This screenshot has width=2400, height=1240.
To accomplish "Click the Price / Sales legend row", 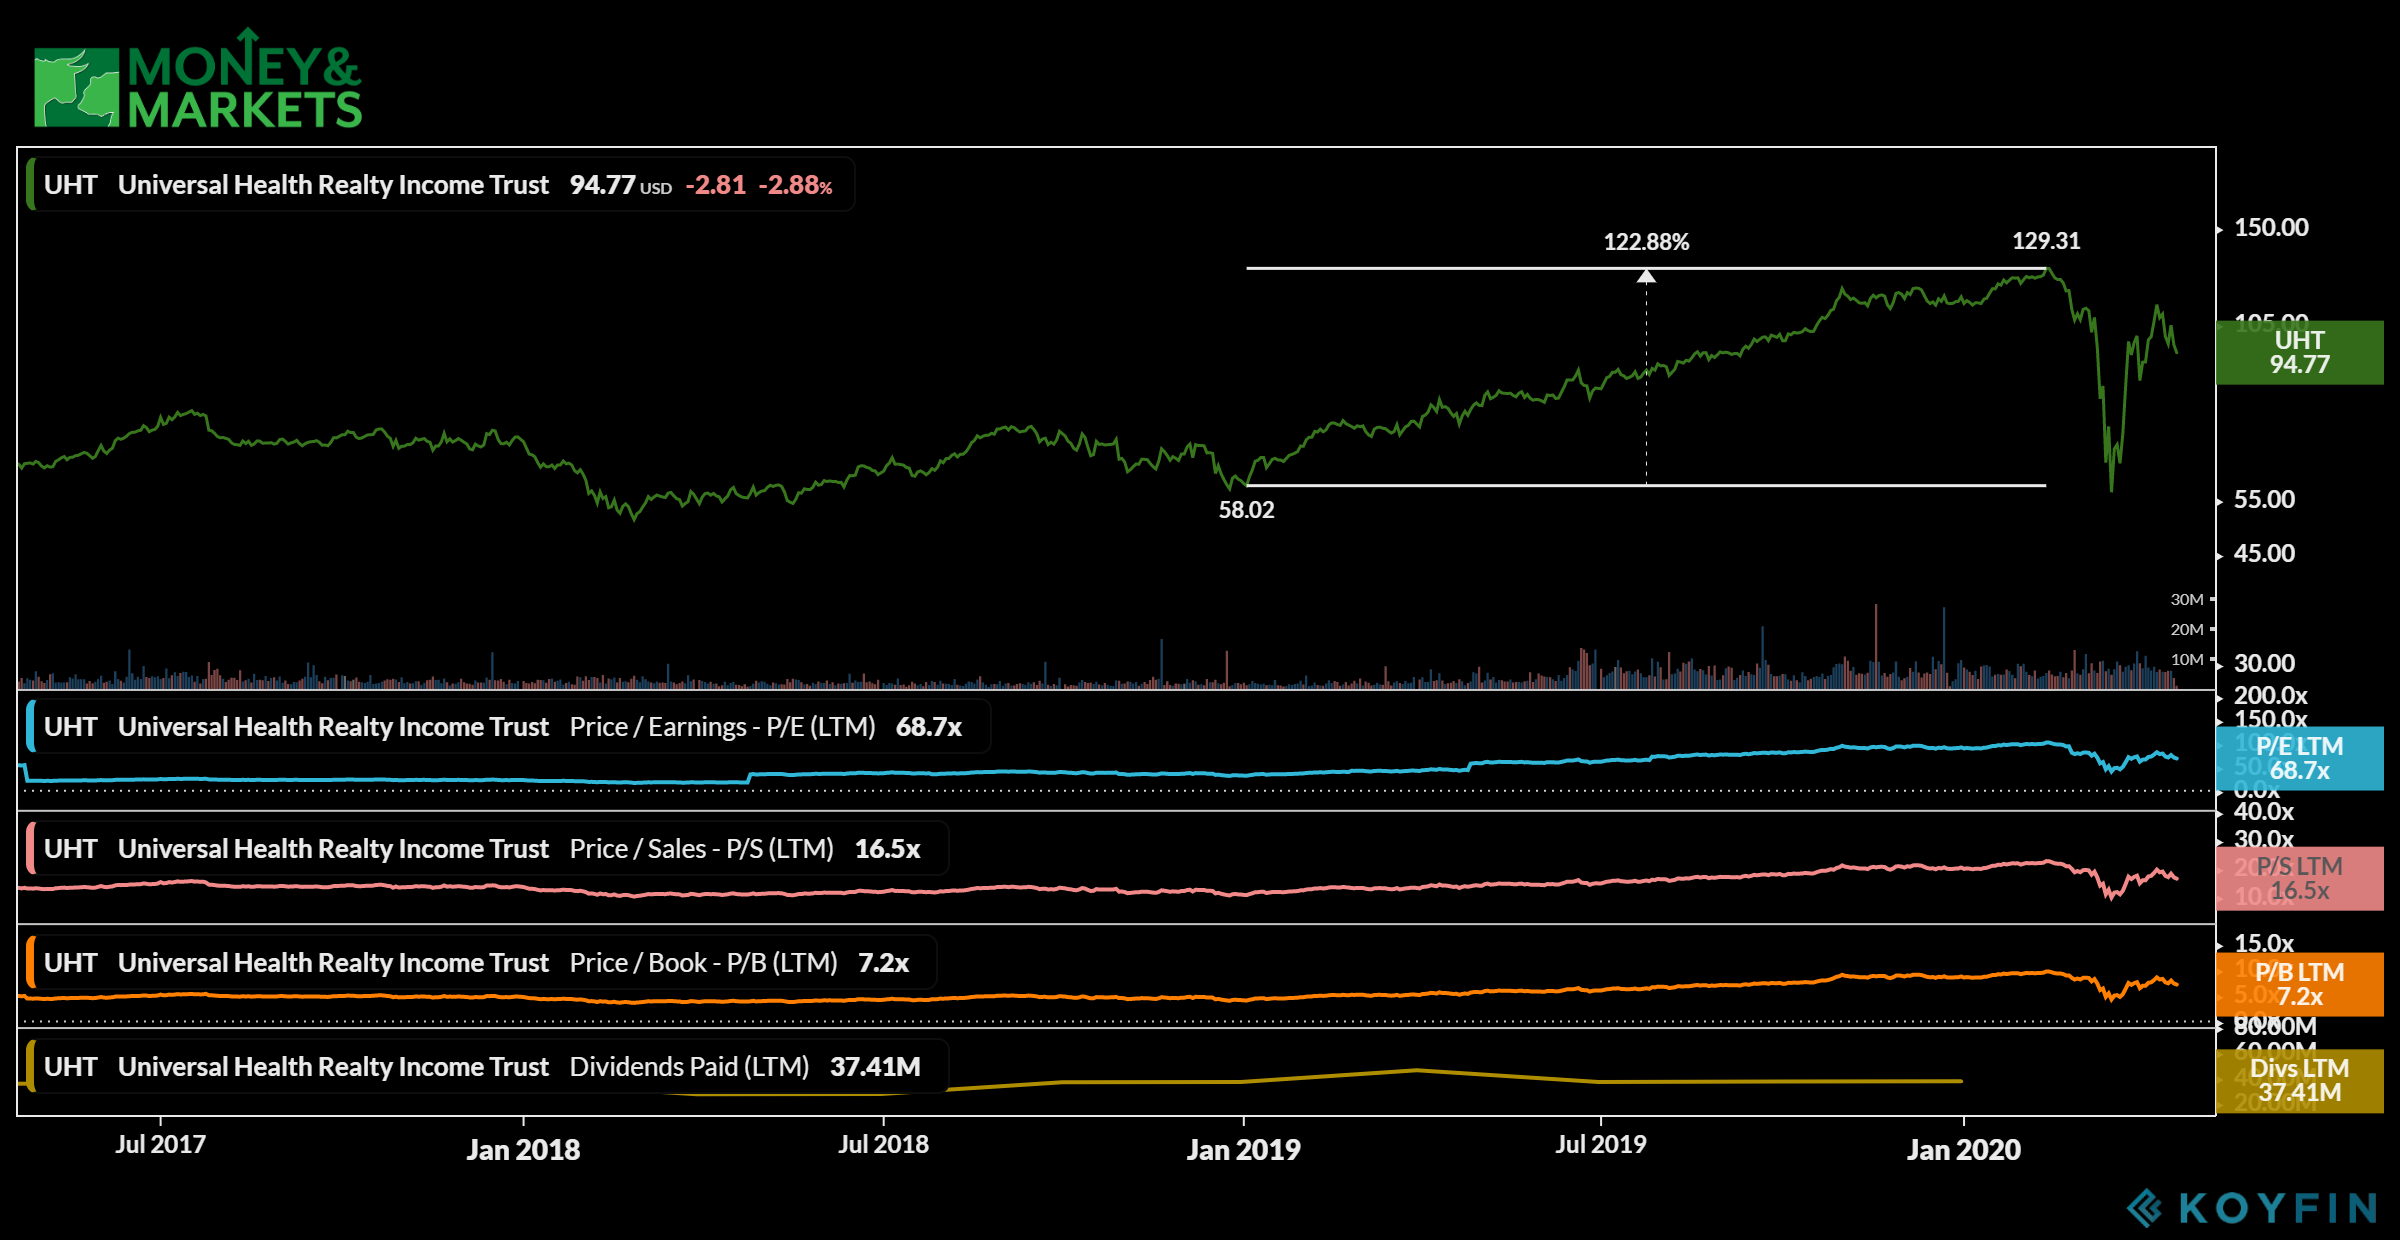I will [487, 849].
